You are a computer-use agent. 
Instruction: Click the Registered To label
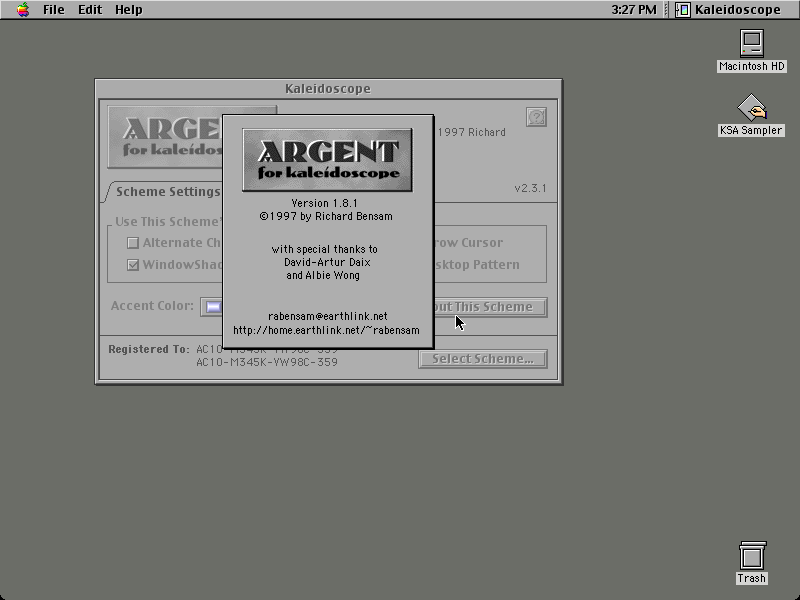click(148, 349)
